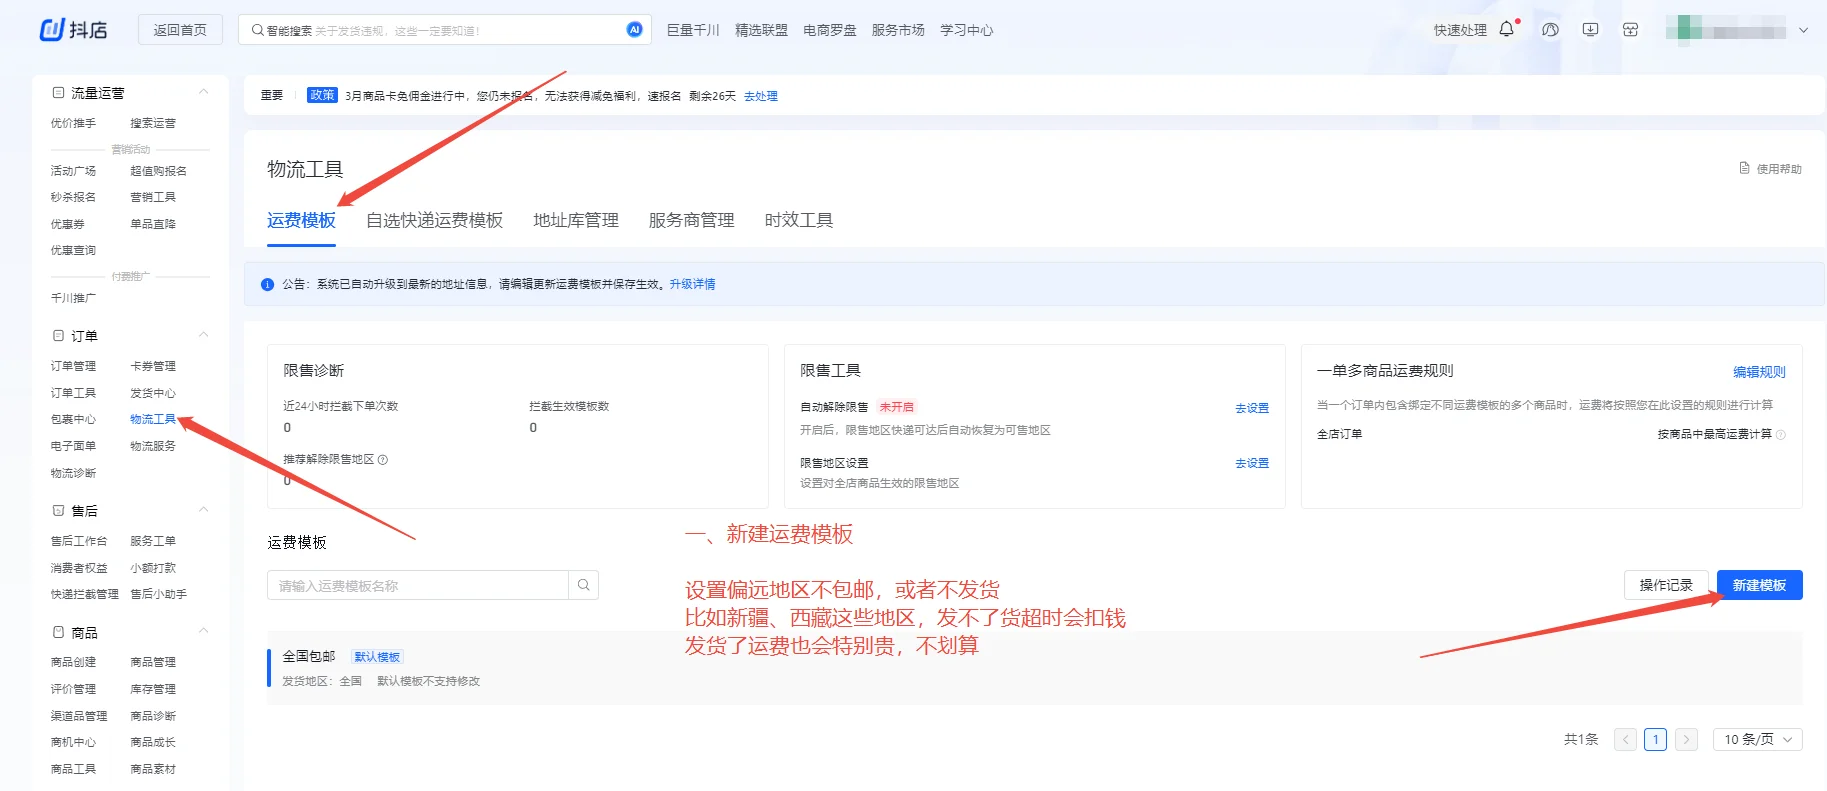1827x791 pixels.
Task: Click the 抖店 logo
Action: tap(73, 30)
